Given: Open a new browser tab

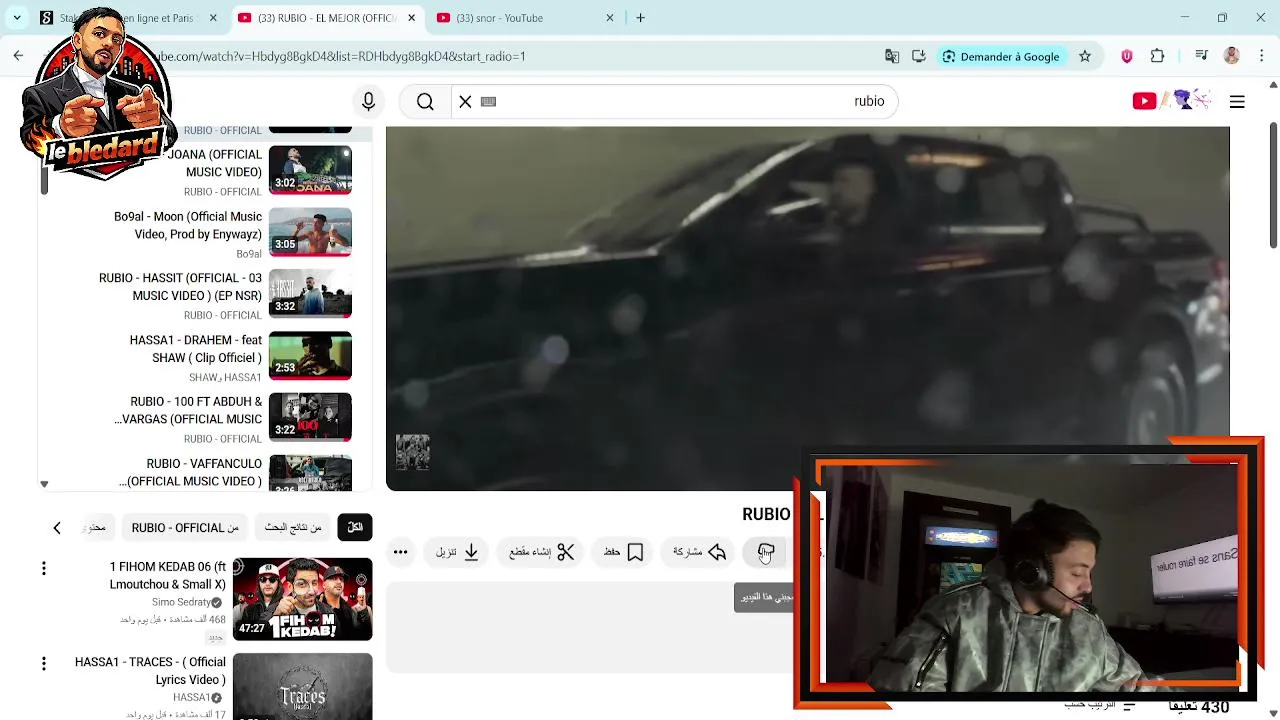Looking at the screenshot, I should [640, 18].
